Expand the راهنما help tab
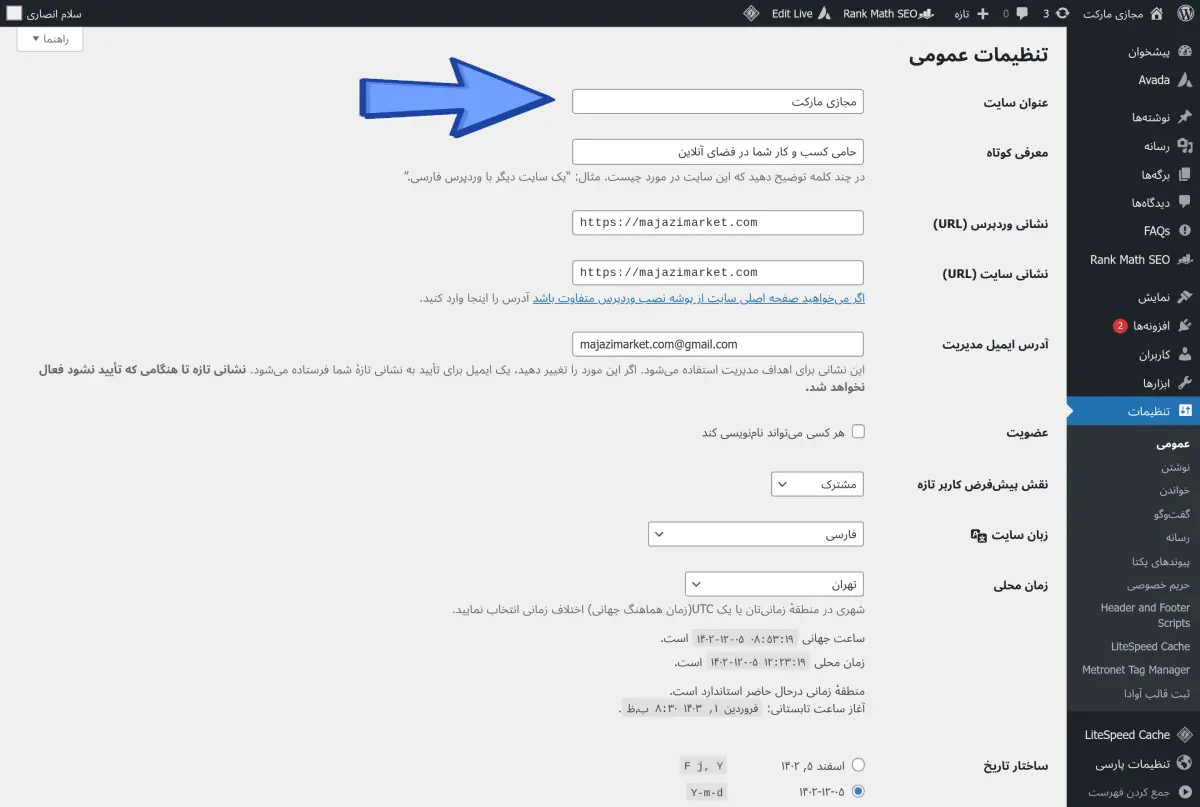1200x807 pixels. (50, 39)
